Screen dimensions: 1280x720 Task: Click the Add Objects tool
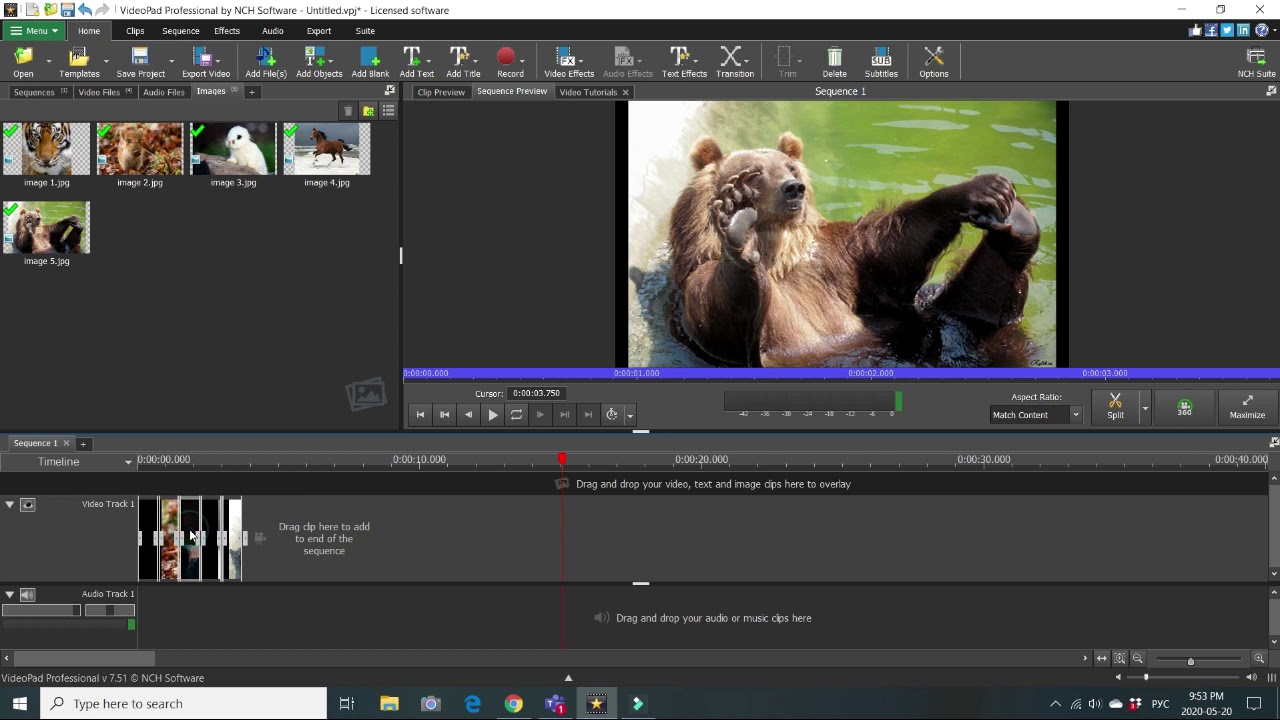[x=319, y=62]
